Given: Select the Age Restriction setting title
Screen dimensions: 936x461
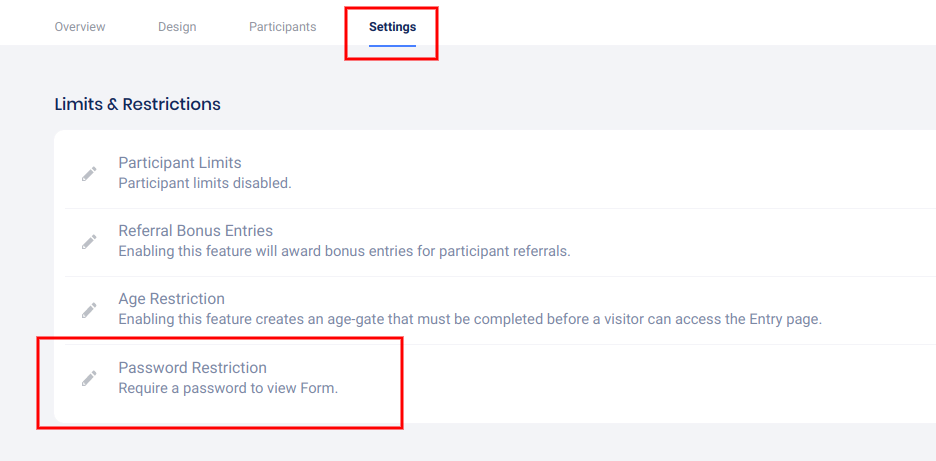Looking at the screenshot, I should [x=171, y=299].
